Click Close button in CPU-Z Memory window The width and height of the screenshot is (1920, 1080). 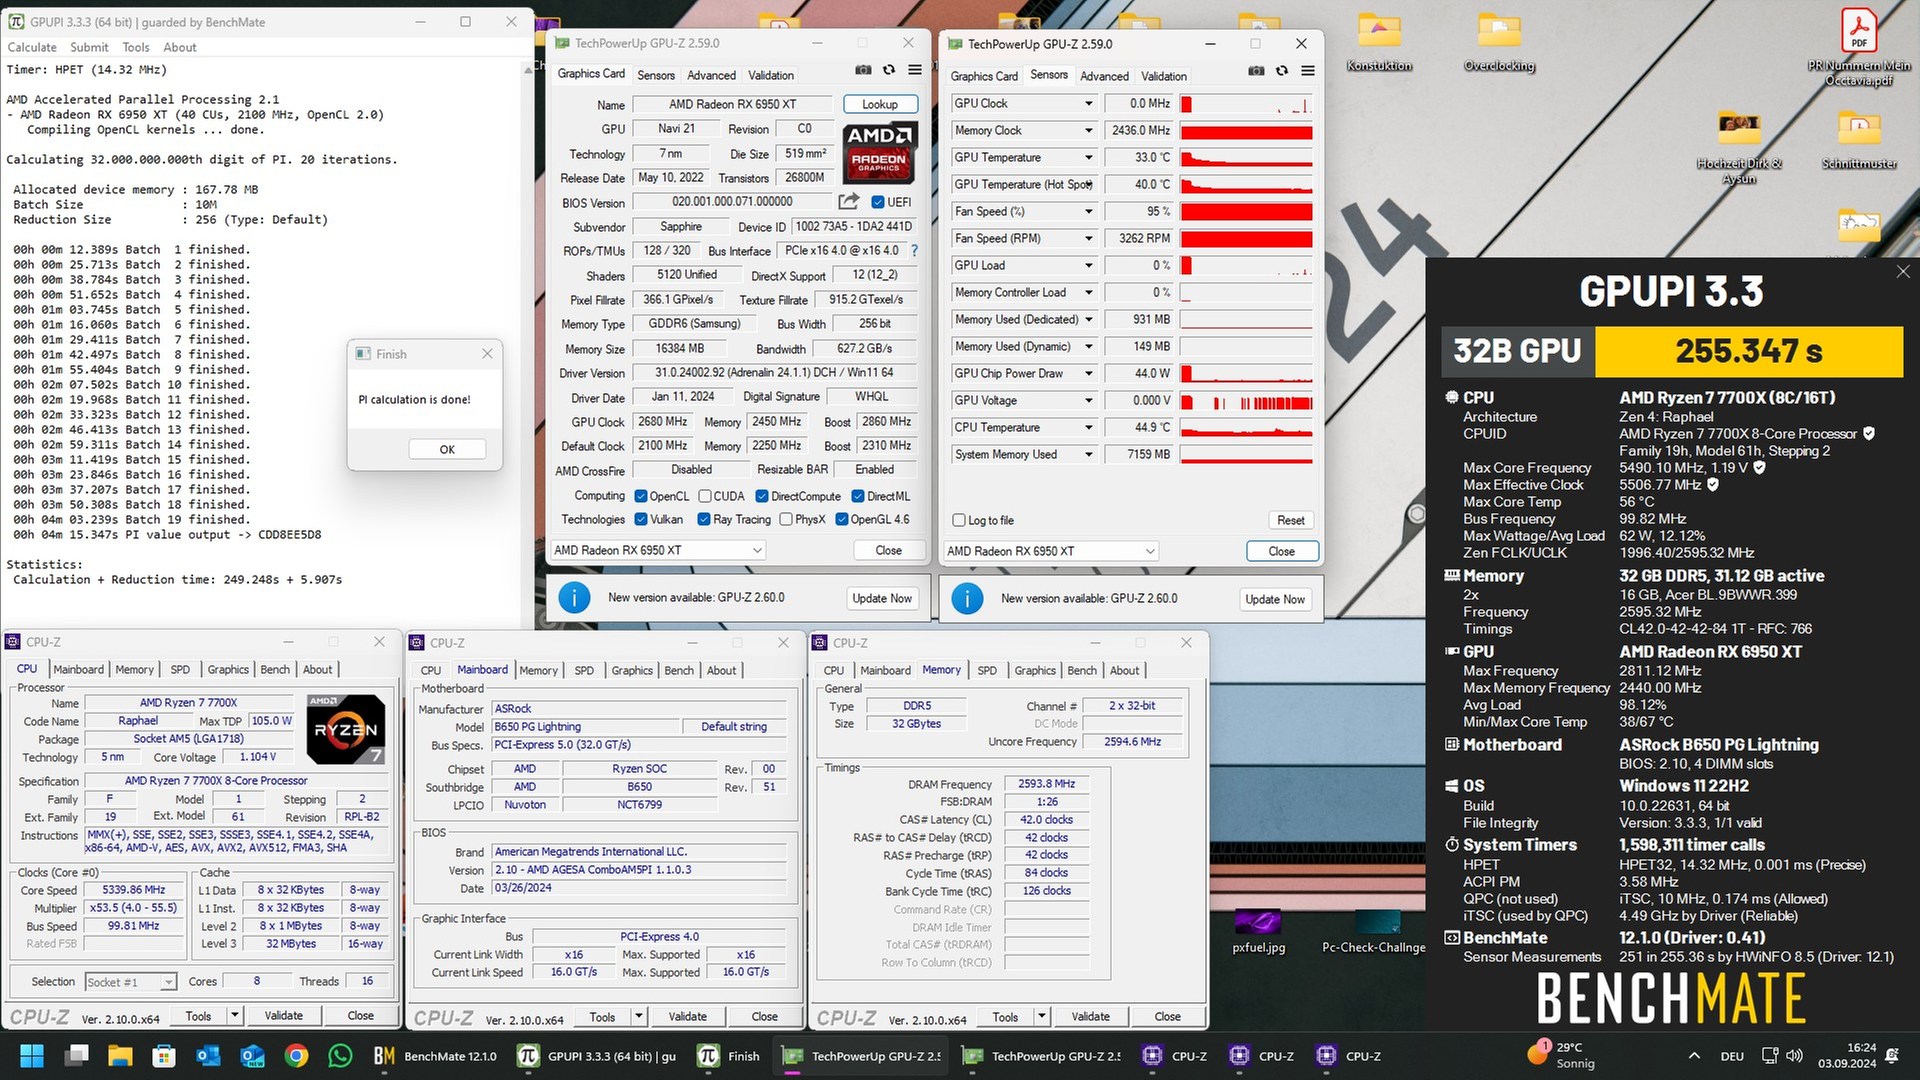pyautogui.click(x=1168, y=1017)
